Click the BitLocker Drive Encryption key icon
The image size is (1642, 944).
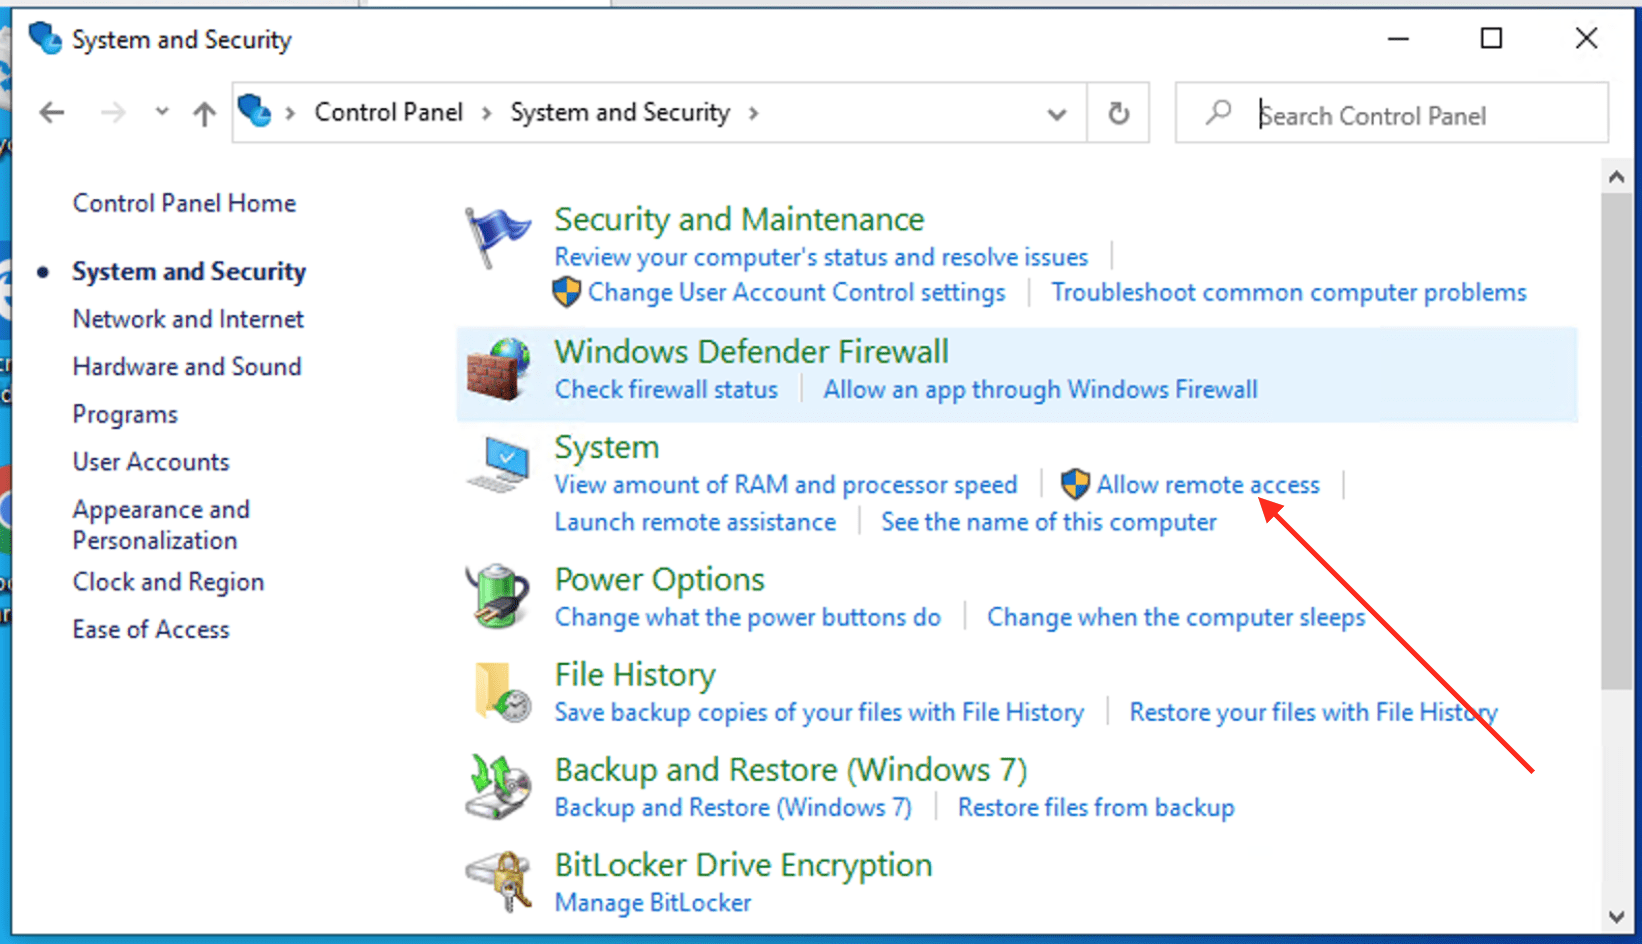[498, 881]
